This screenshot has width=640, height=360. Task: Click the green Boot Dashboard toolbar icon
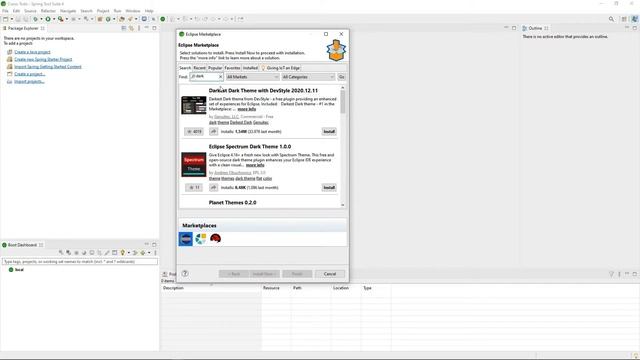pos(162,19)
